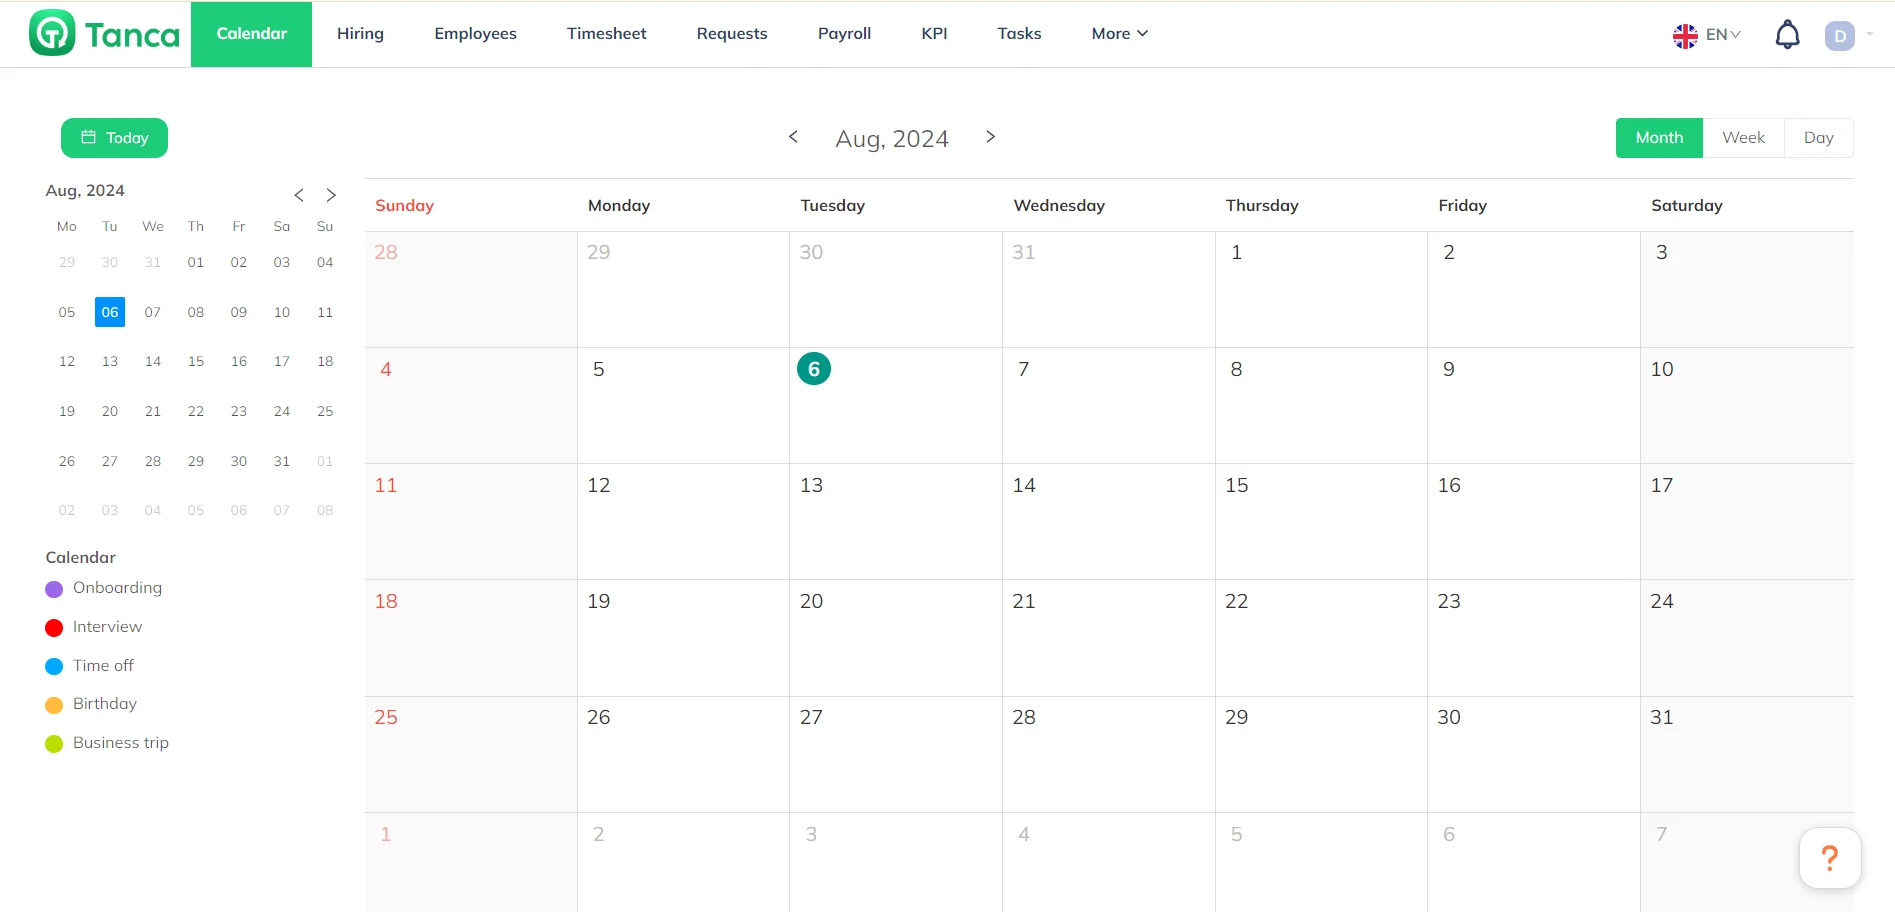Screen dimensions: 1895x912
Task: Select 20 in mini calendar
Action: [x=110, y=411]
